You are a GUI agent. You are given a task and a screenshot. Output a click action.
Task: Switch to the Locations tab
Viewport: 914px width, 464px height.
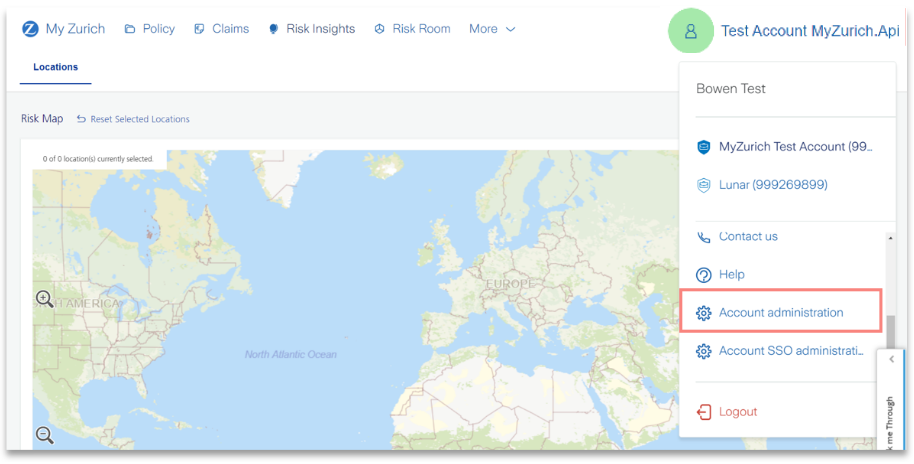point(55,67)
